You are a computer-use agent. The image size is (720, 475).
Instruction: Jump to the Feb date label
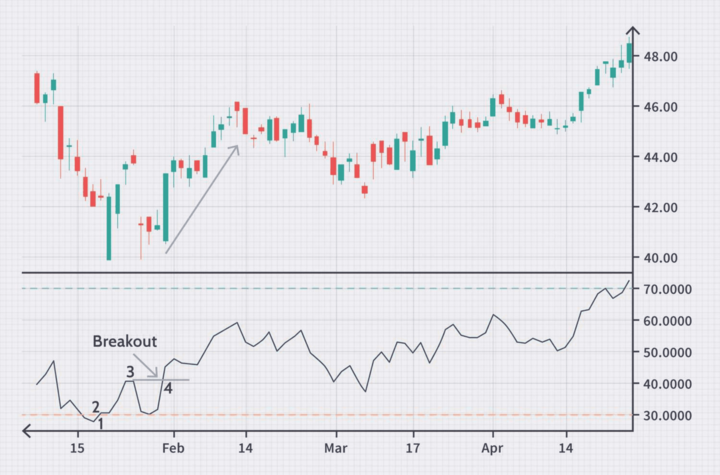[173, 450]
